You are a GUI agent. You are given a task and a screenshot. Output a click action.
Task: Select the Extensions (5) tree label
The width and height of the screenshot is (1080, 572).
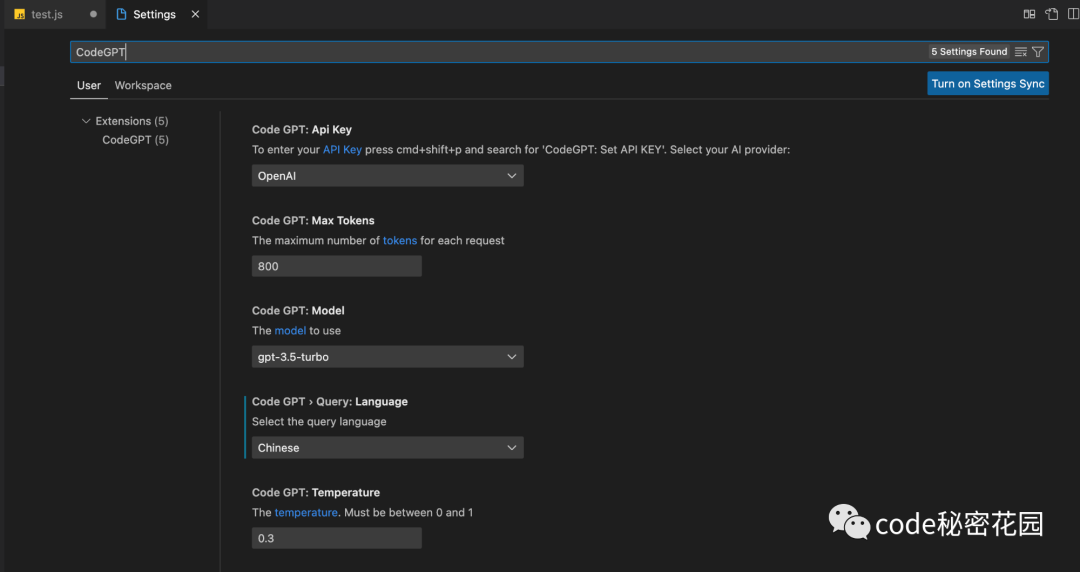coord(132,121)
